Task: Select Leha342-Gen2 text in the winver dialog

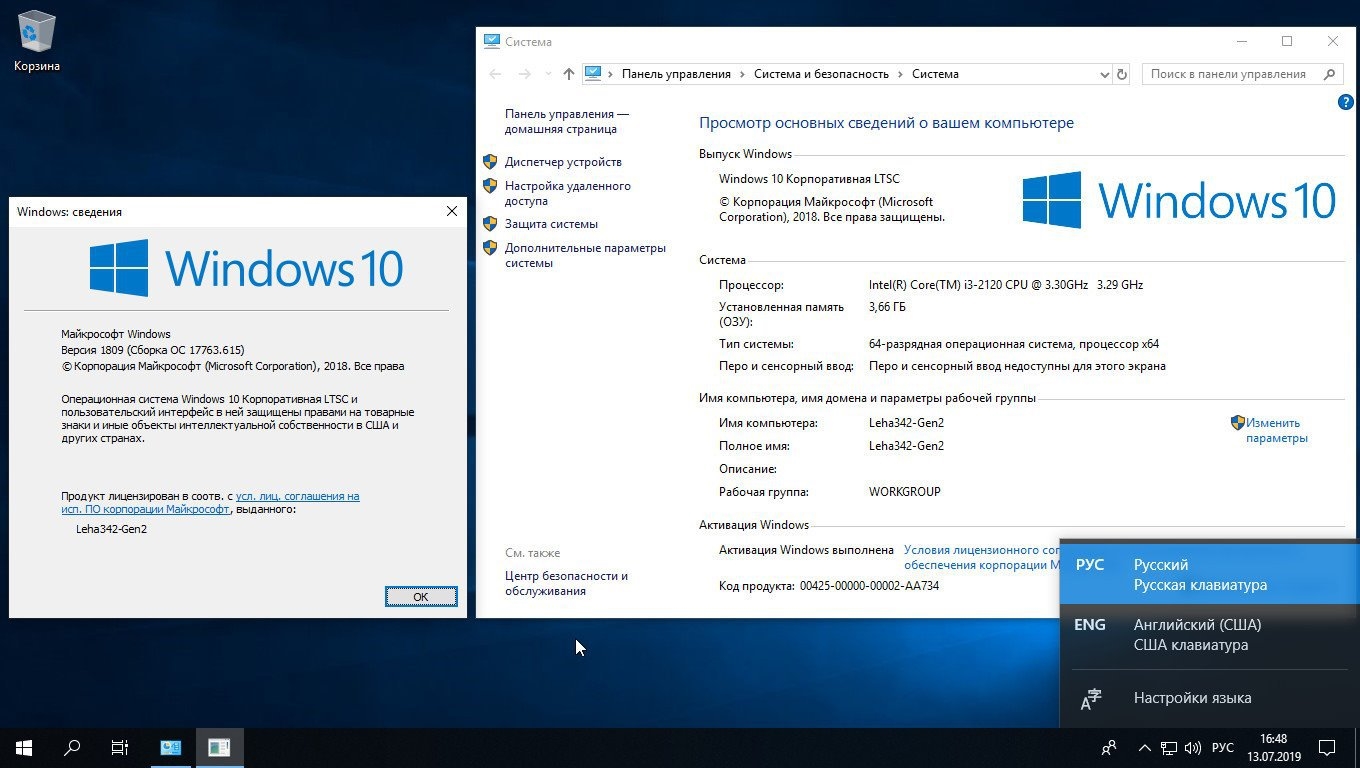Action: pyautogui.click(x=111, y=529)
